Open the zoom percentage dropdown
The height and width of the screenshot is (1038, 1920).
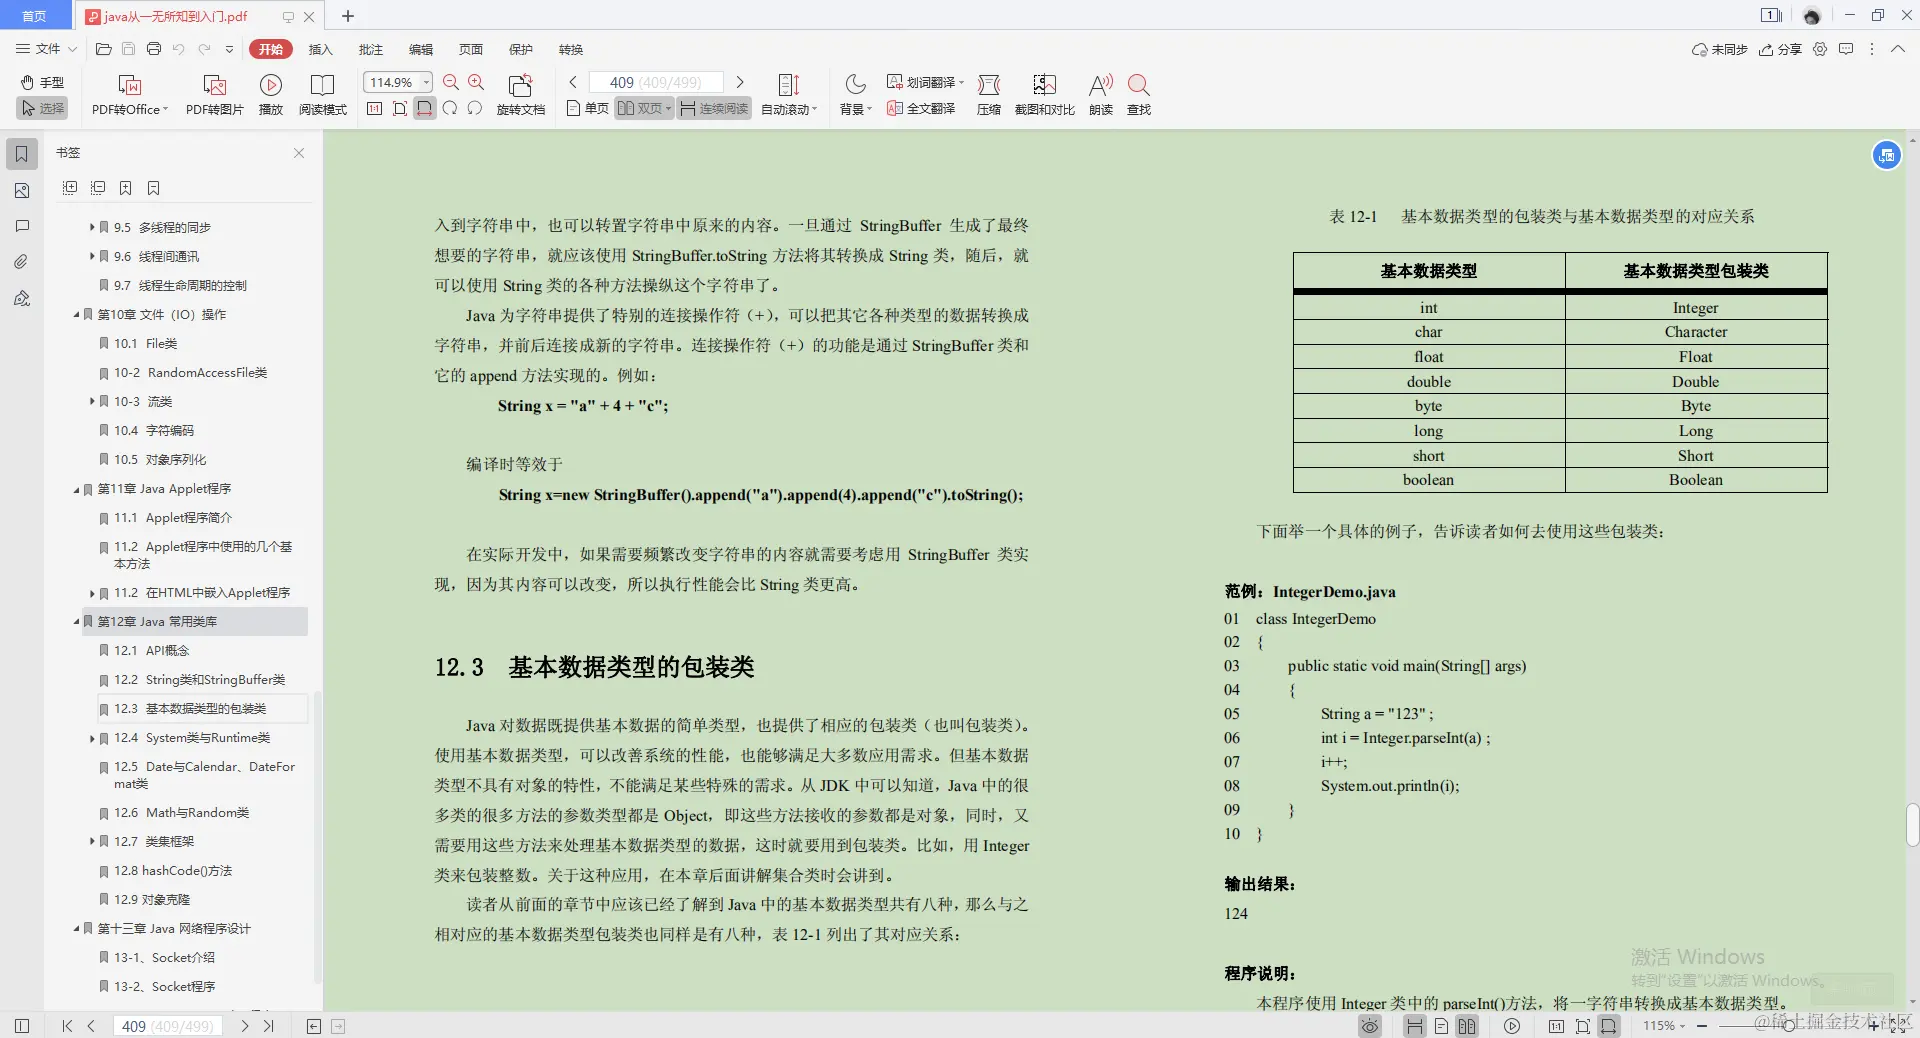(x=425, y=82)
